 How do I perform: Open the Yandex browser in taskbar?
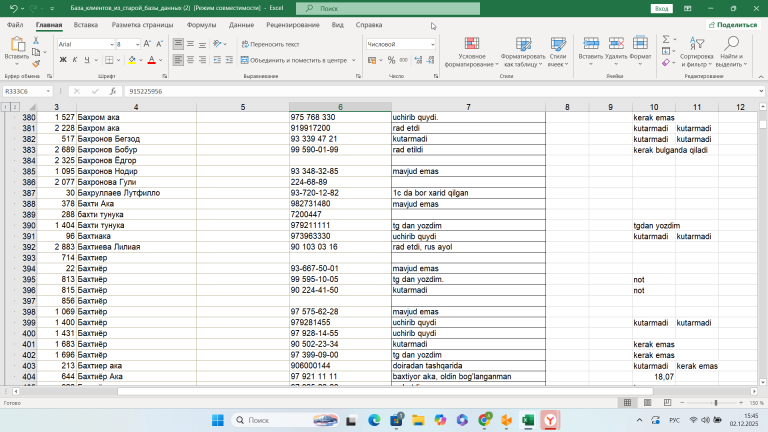point(550,420)
